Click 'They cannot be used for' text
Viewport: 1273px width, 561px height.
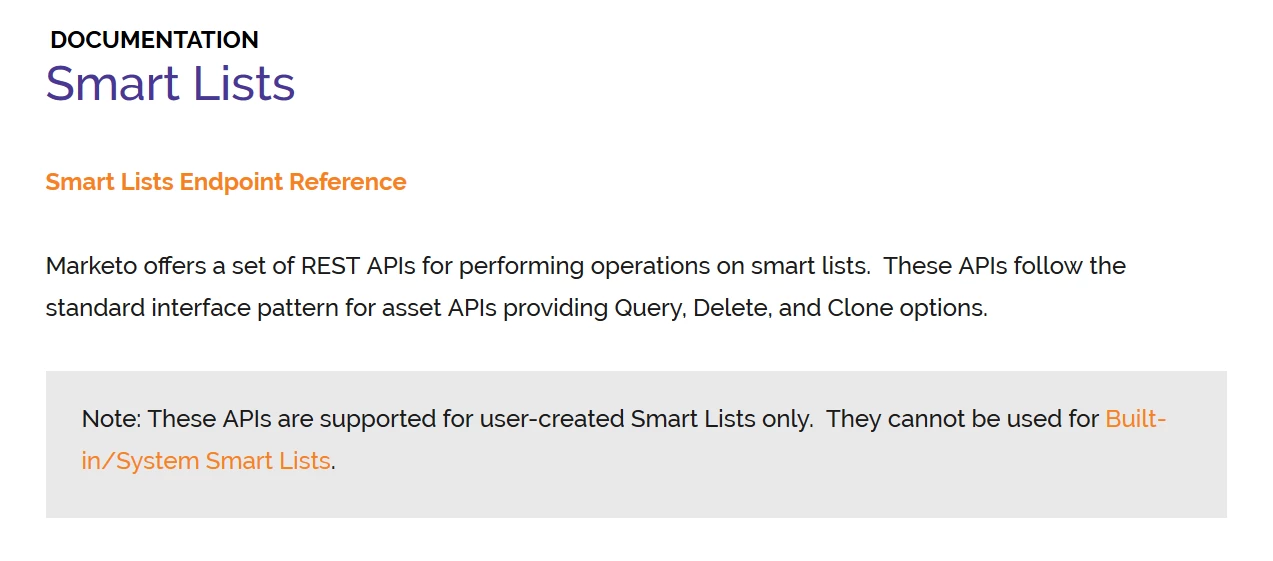tap(963, 419)
